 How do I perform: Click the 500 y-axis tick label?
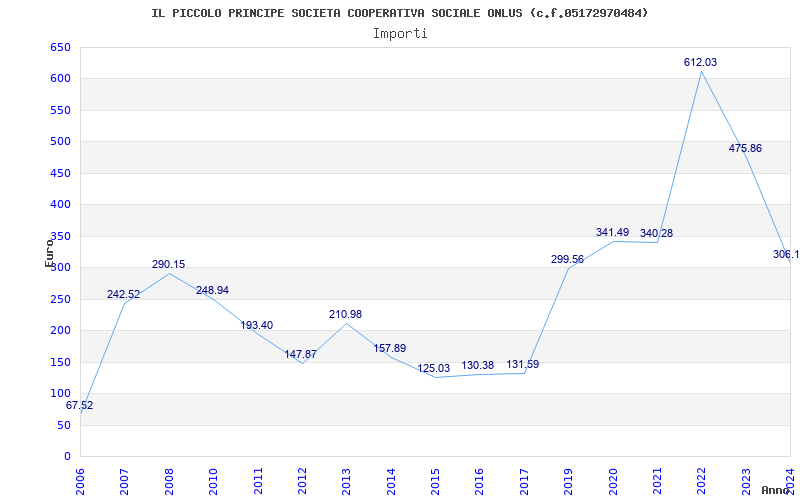[x=60, y=141]
